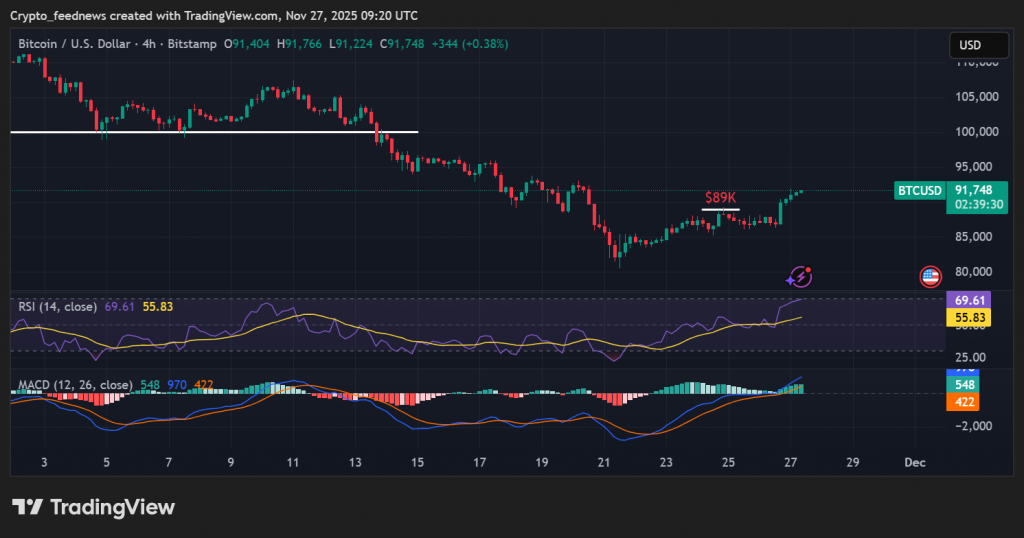Screen dimensions: 1024x538
Task: Click the US flag economic event icon
Action: coord(930,277)
